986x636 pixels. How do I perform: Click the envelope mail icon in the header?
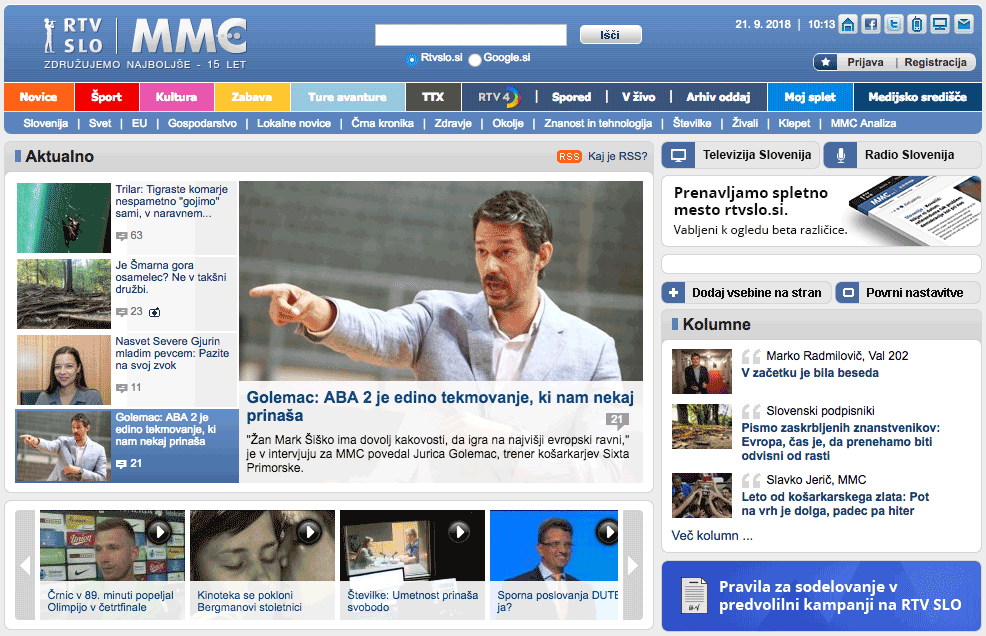[x=963, y=25]
